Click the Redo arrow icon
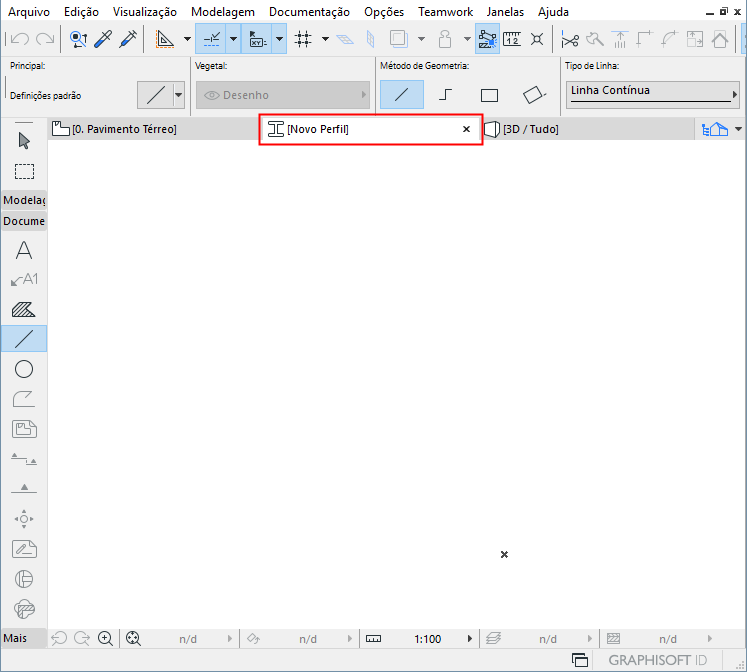The height and width of the screenshot is (672, 747). tap(45, 39)
